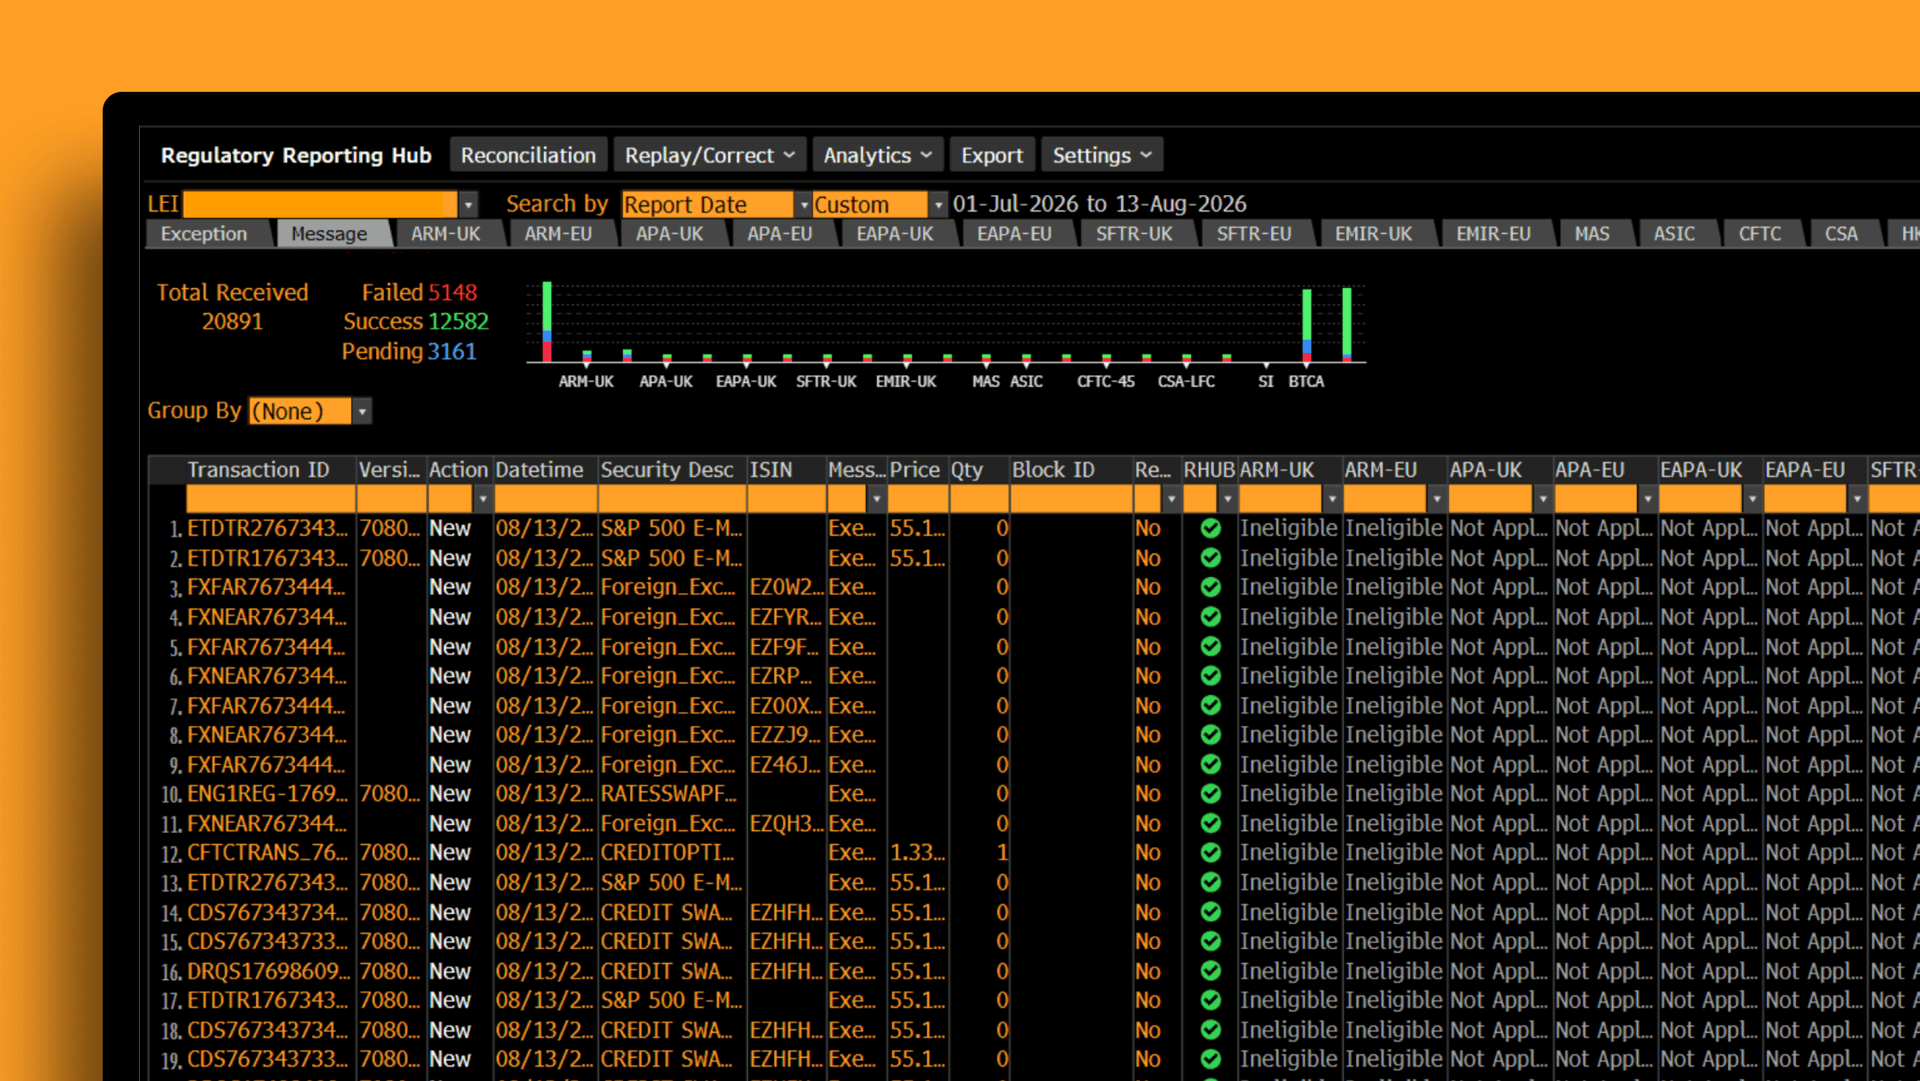Click the DRQS17698609... transaction ID cell
The image size is (1920, 1081).
tap(270, 972)
